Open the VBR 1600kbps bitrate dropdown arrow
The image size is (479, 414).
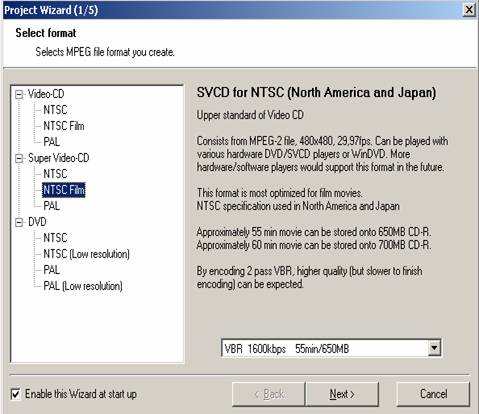(x=434, y=348)
